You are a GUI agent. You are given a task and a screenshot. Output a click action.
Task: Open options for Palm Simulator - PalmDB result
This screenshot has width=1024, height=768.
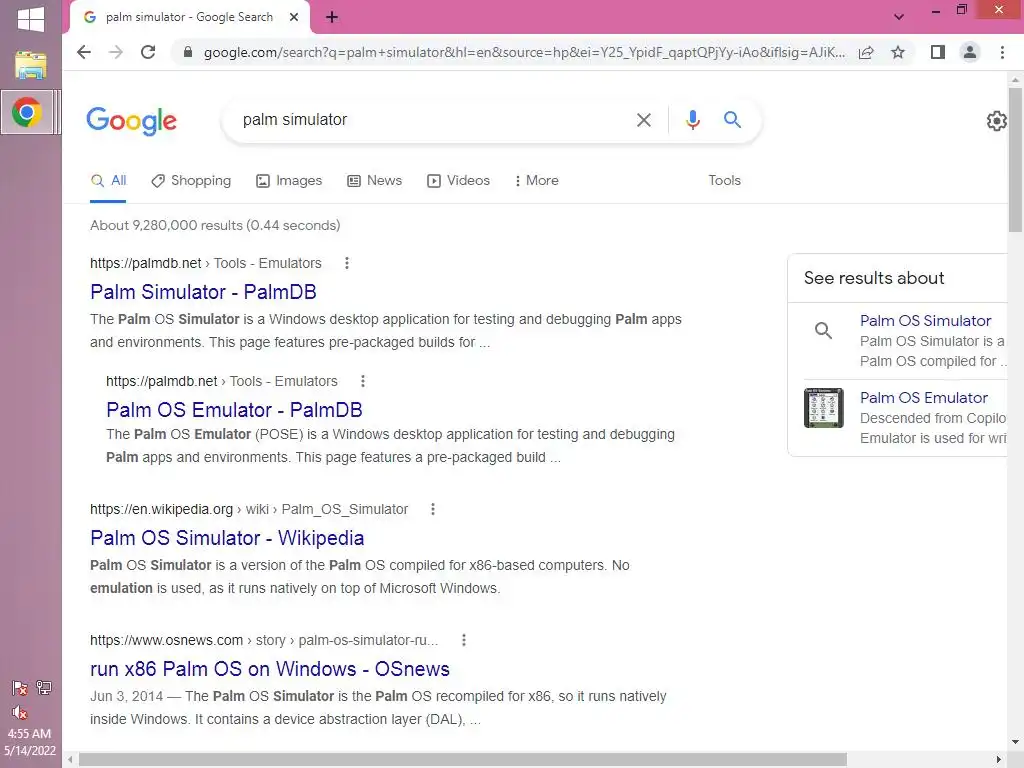pos(347,263)
